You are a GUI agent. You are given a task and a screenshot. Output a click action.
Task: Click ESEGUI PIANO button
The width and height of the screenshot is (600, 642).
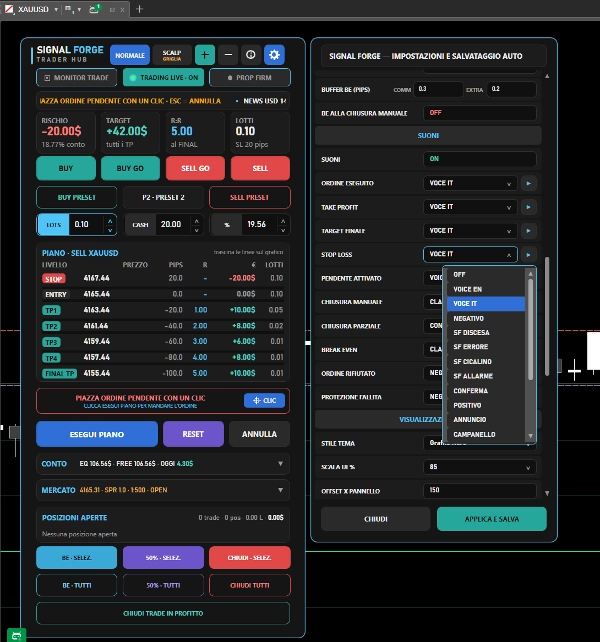click(x=97, y=434)
